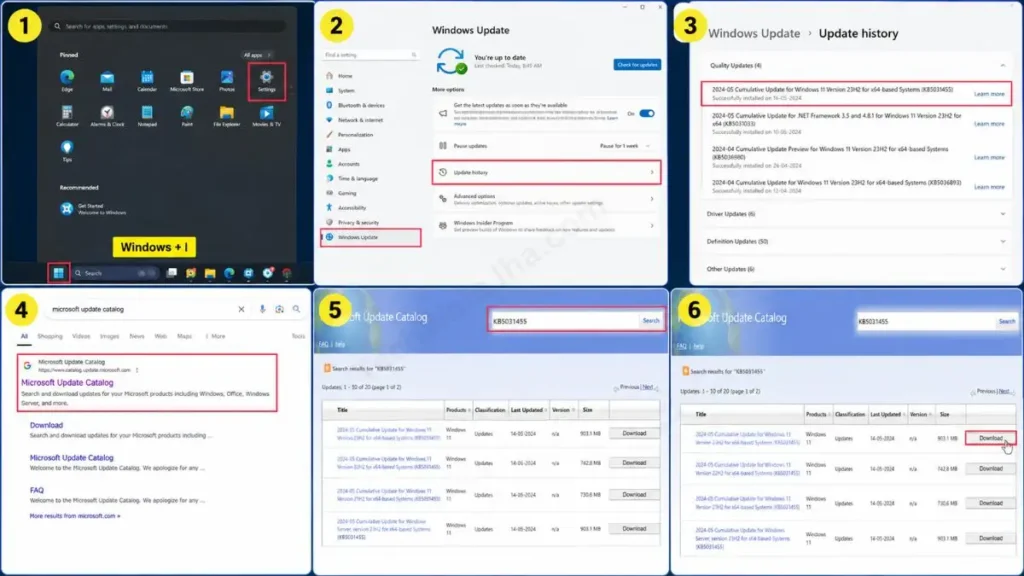Viewport: 1024px width, 576px height.
Task: Select Windows Update in Settings sidebar
Action: [x=370, y=237]
